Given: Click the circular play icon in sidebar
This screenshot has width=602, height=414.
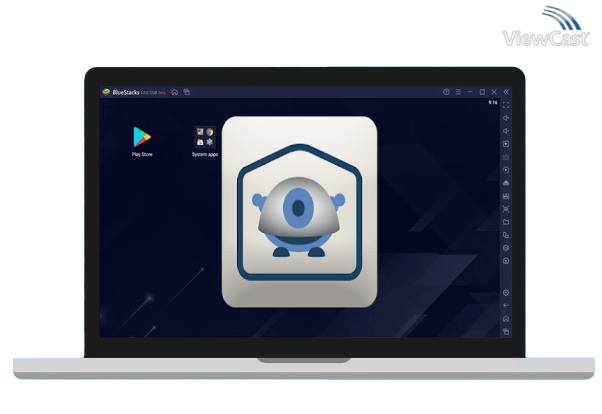Looking at the screenshot, I should pos(506,170).
